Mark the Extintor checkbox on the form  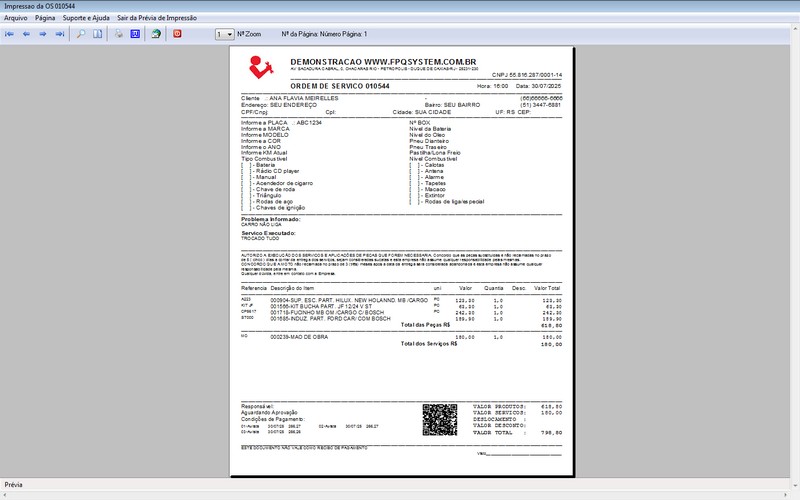point(415,195)
